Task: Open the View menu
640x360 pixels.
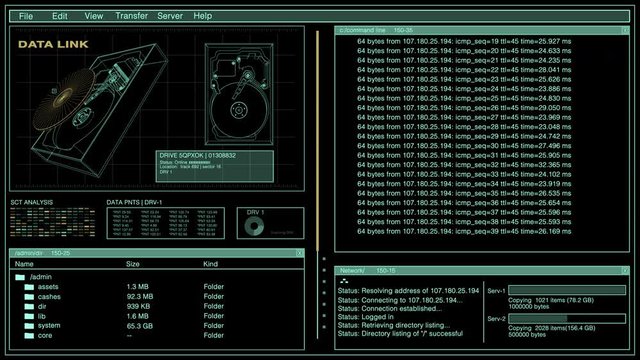Action: (x=93, y=16)
